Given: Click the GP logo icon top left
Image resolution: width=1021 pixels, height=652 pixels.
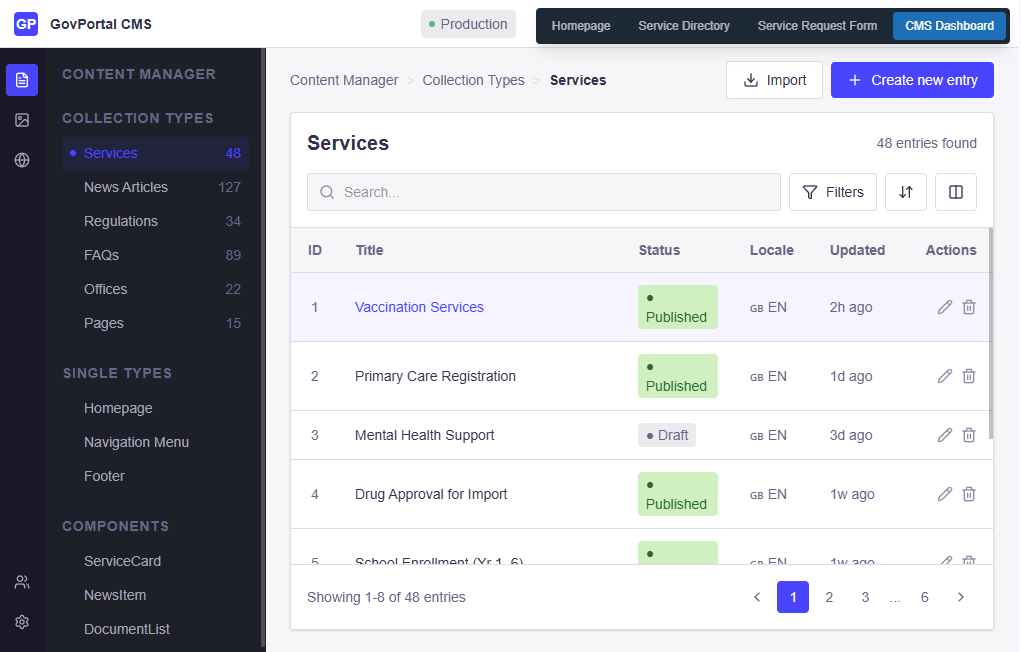Looking at the screenshot, I should (25, 23).
